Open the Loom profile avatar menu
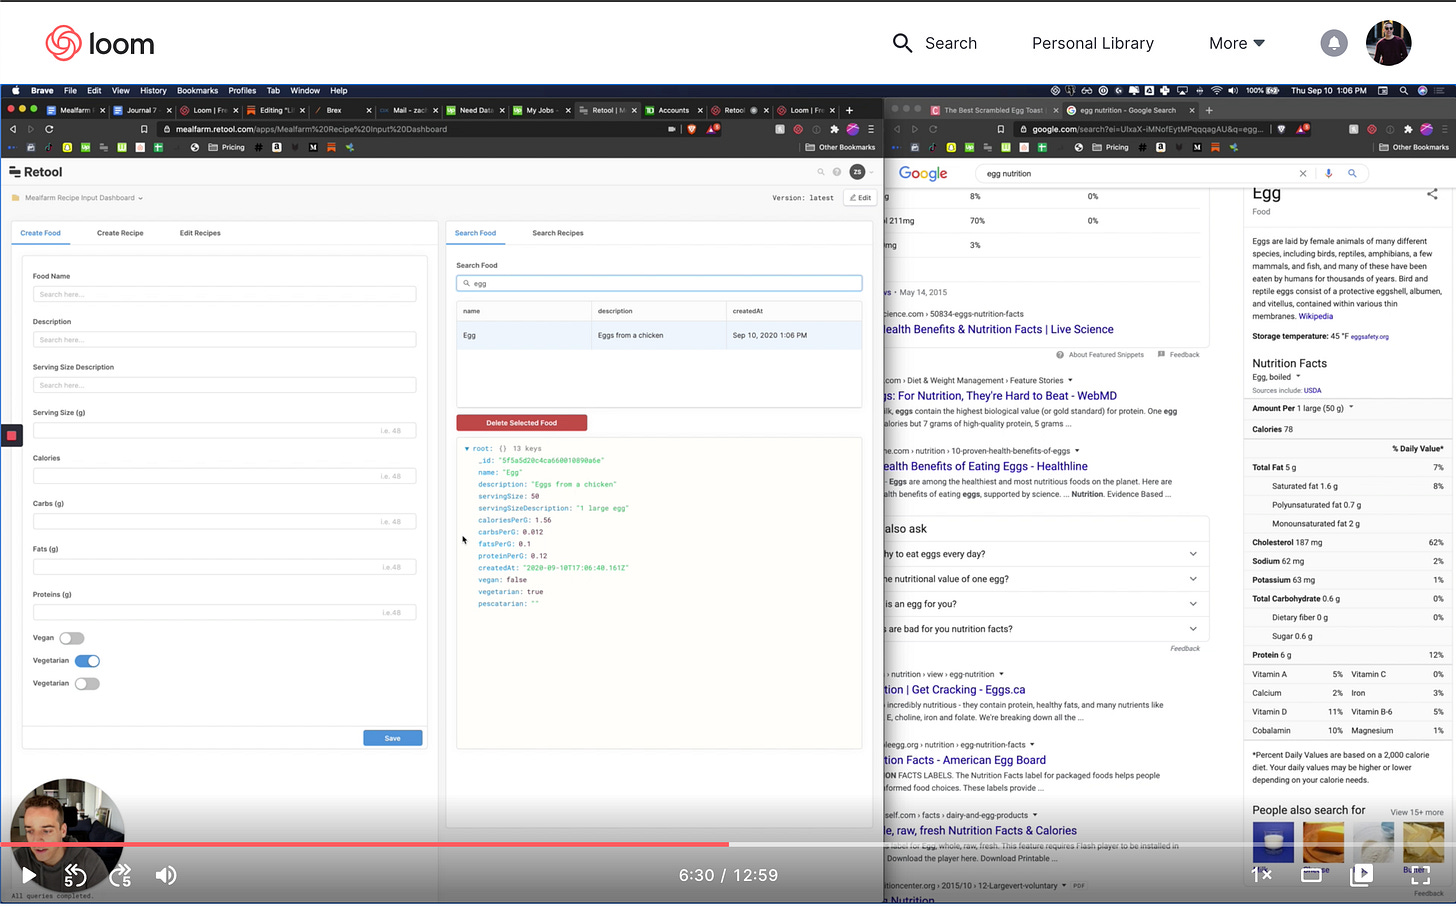The image size is (1456, 908). 1388,43
